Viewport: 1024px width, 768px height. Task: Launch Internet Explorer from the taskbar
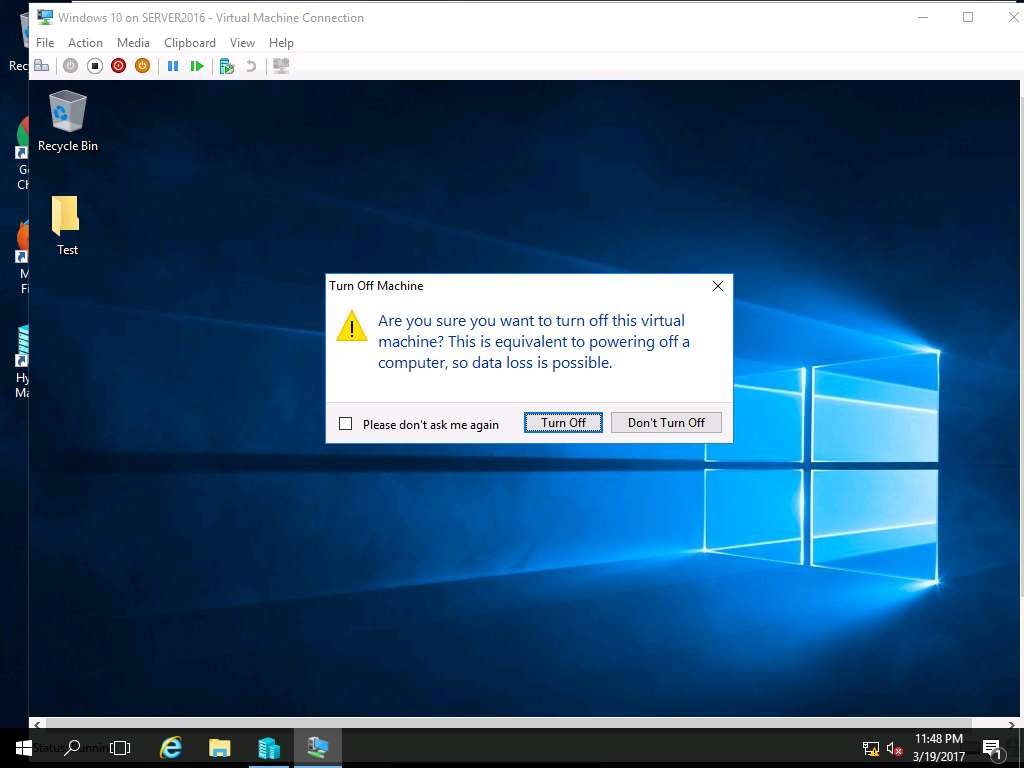pos(171,748)
